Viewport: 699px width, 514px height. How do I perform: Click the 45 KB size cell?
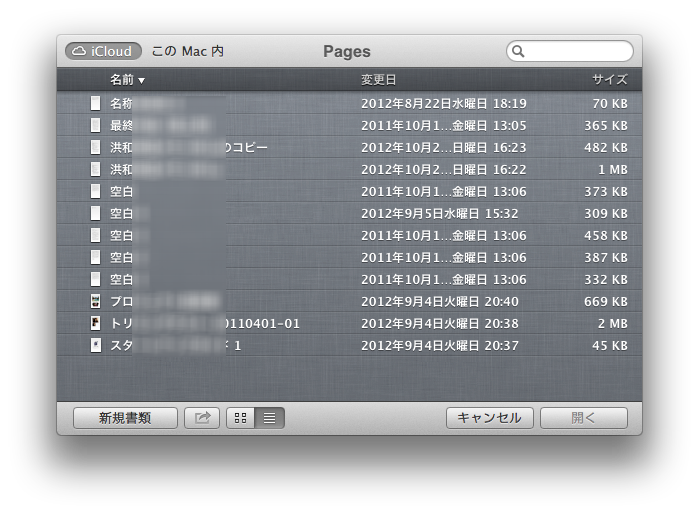pyautogui.click(x=610, y=346)
